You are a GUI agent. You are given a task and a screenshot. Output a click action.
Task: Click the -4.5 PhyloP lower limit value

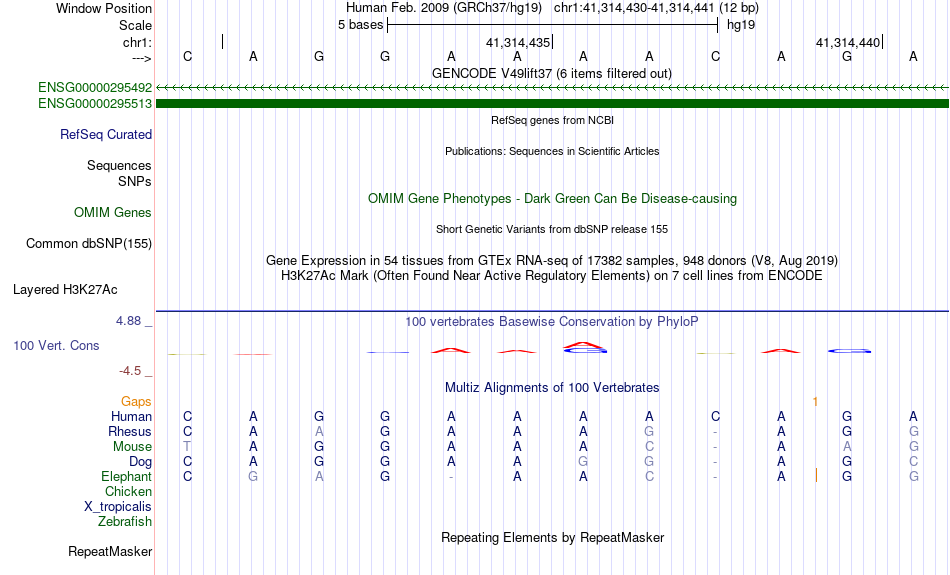point(130,371)
